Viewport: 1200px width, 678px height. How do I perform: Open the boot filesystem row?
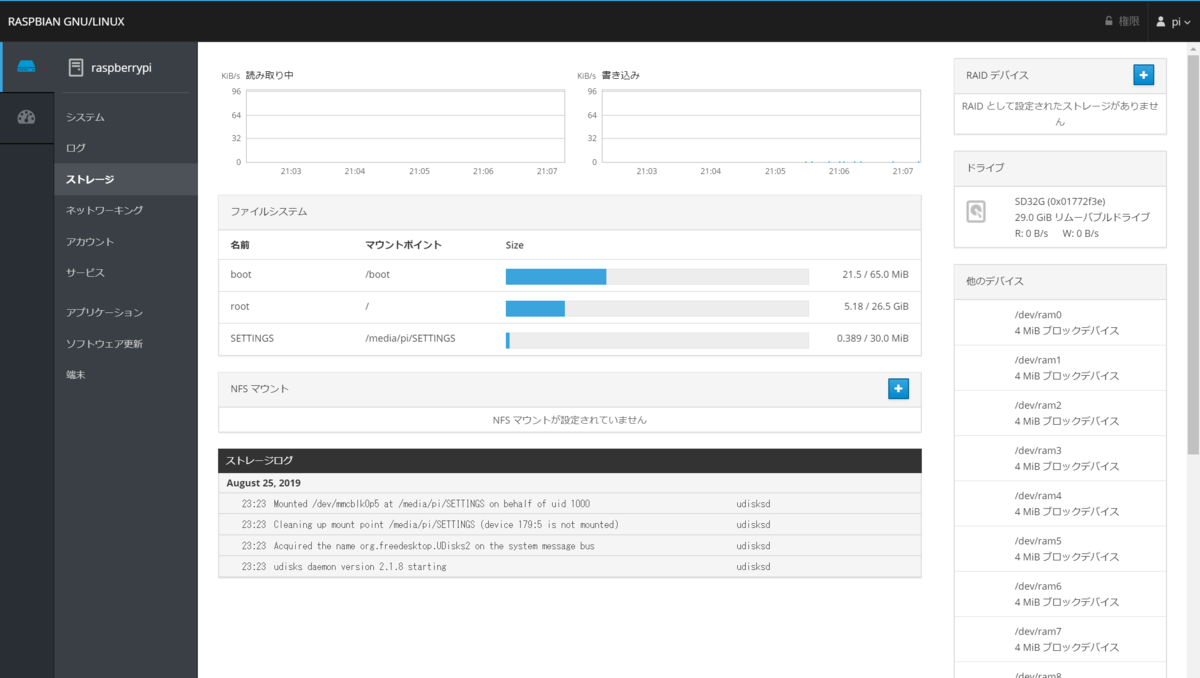tap(569, 275)
